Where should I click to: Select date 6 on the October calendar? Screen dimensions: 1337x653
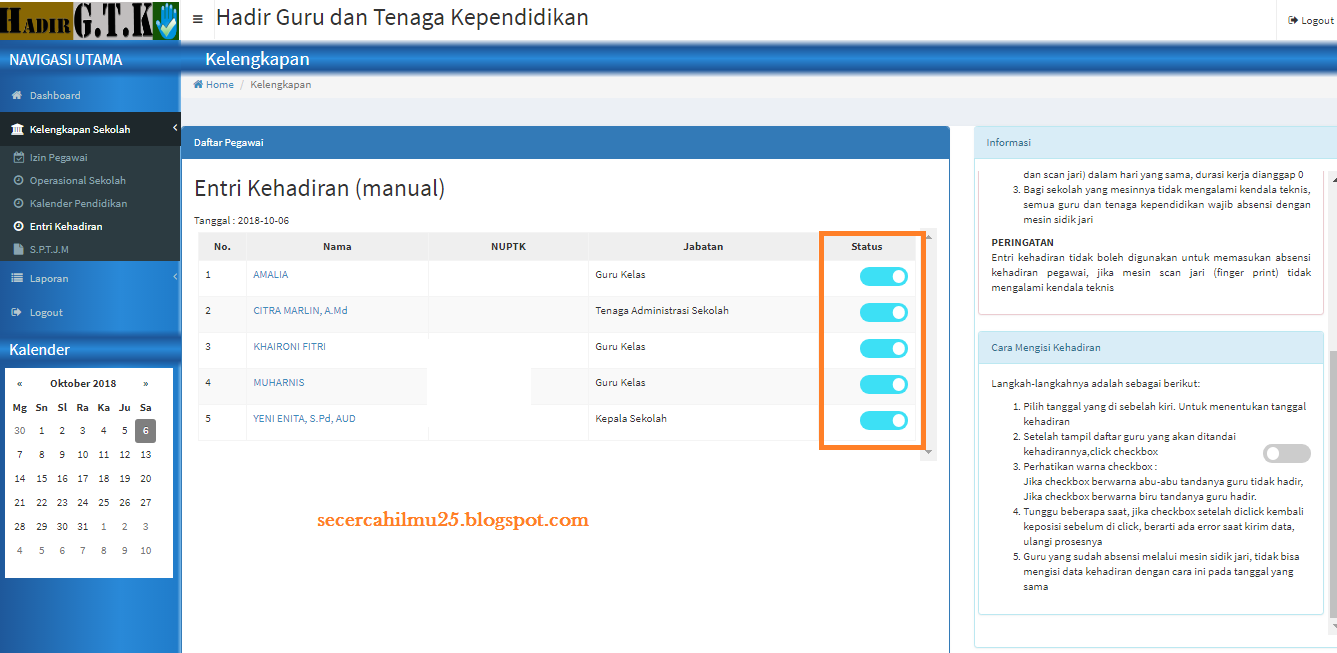tap(145, 430)
